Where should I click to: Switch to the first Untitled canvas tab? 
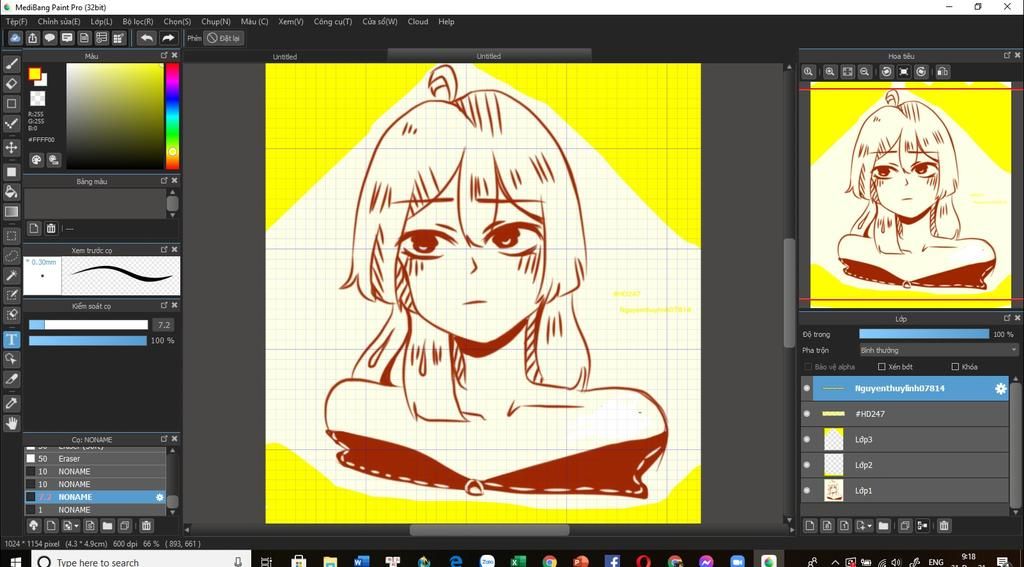click(285, 57)
